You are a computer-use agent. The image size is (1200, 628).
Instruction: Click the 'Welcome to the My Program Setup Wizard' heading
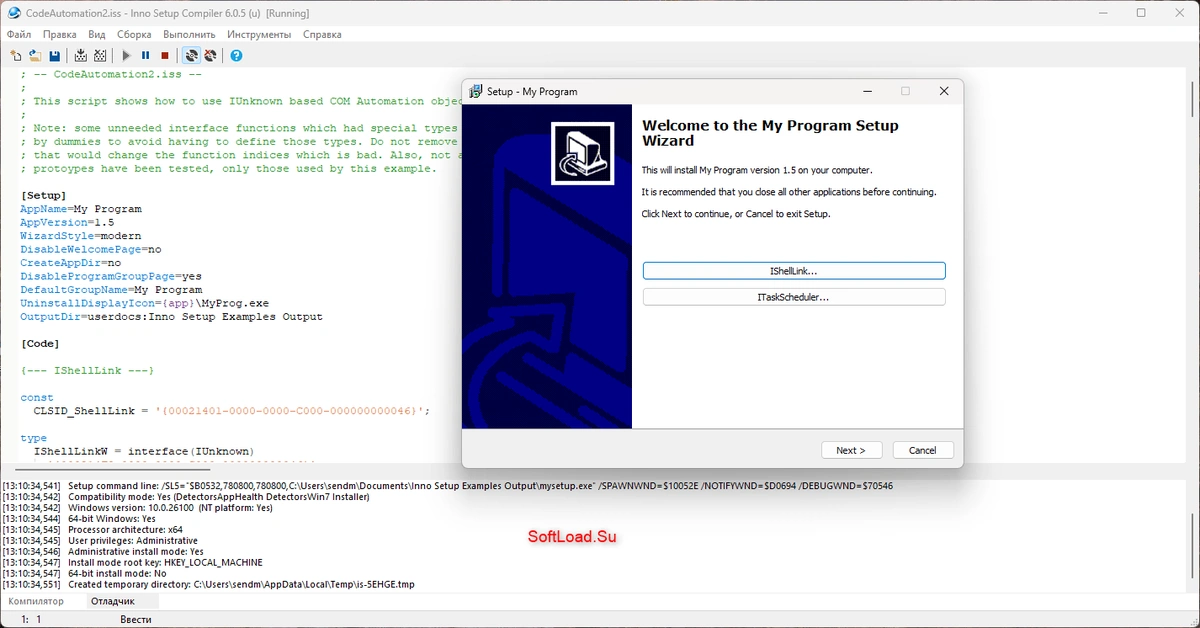(x=770, y=133)
